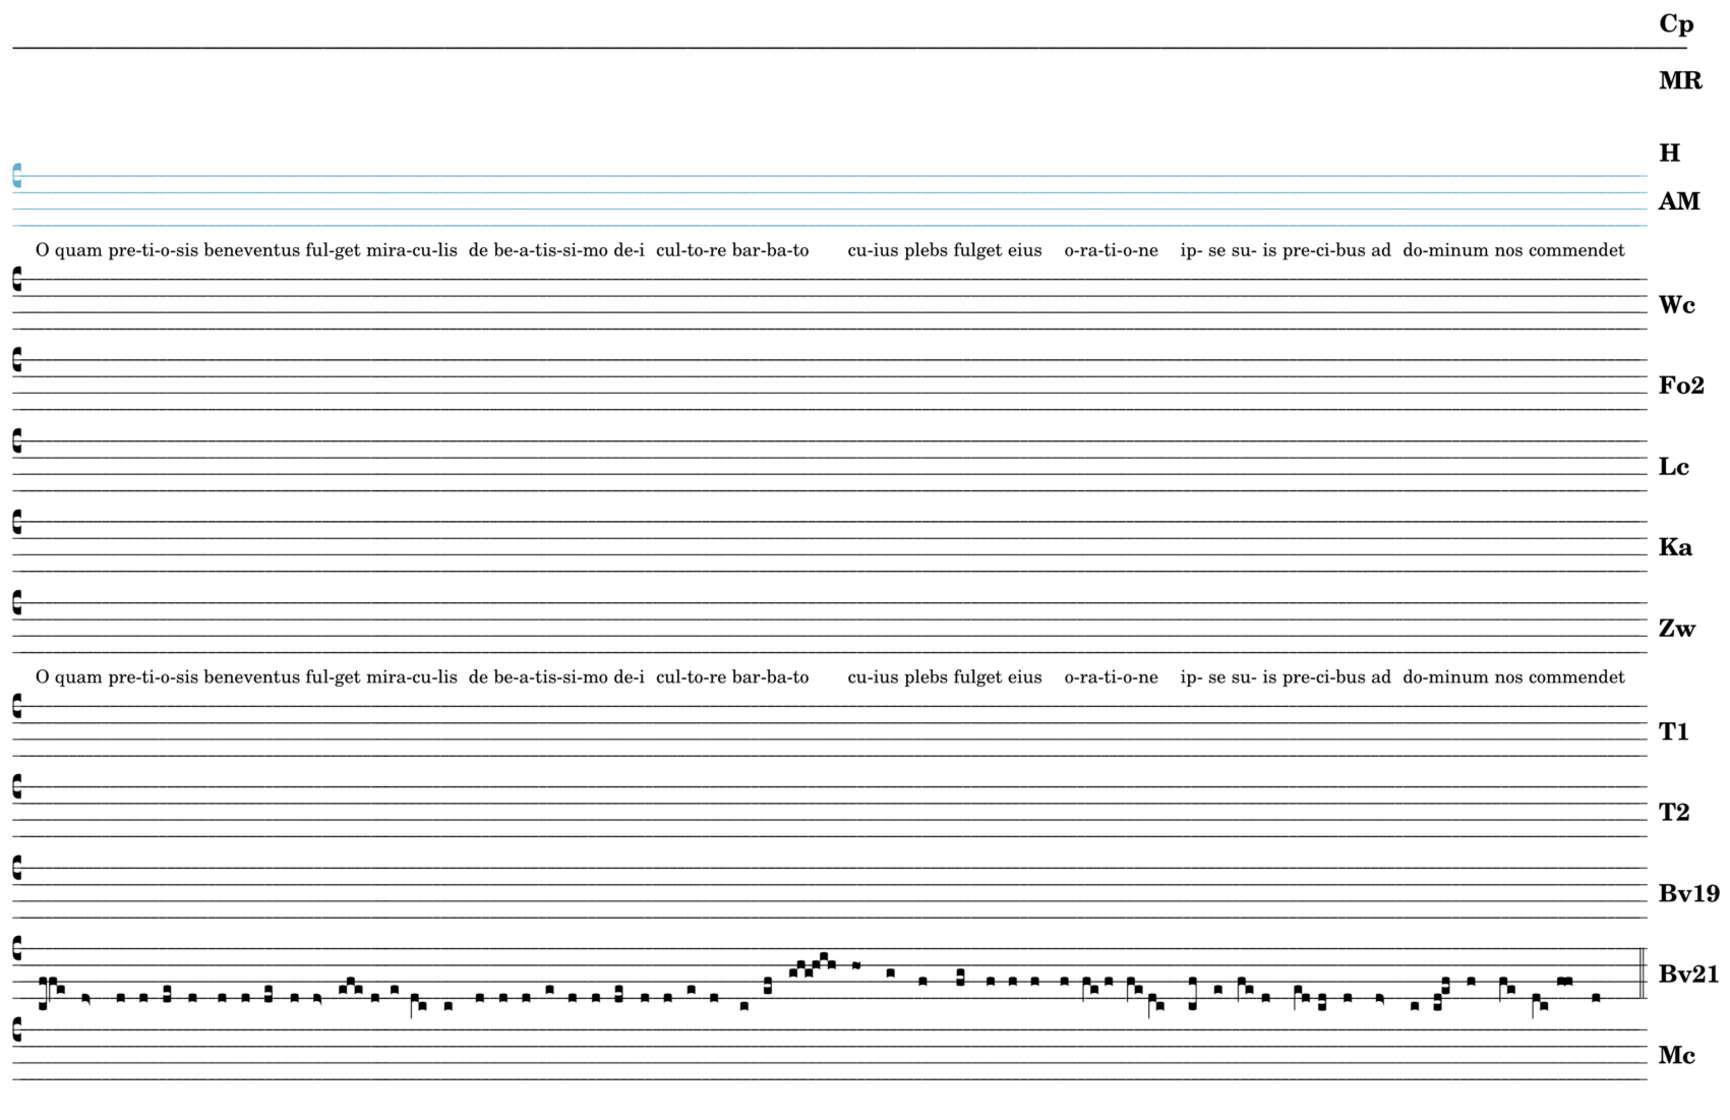This screenshot has width=1730, height=1120.
Task: Select the clef on the Zw staff
Action: tap(17, 603)
